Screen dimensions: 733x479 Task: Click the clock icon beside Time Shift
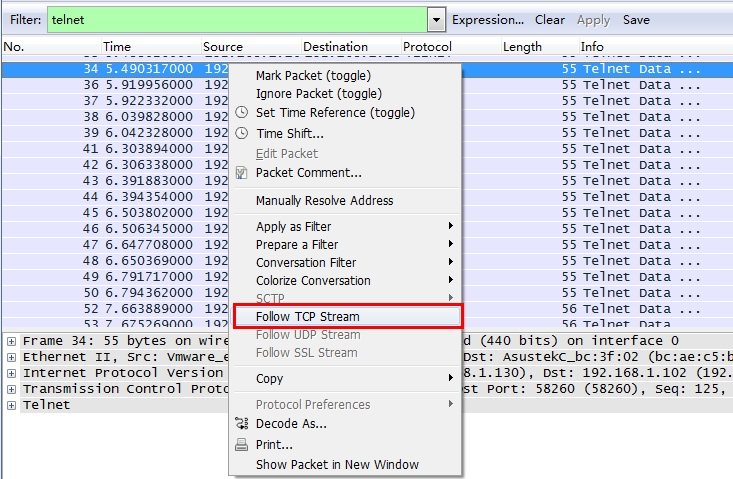coord(241,133)
